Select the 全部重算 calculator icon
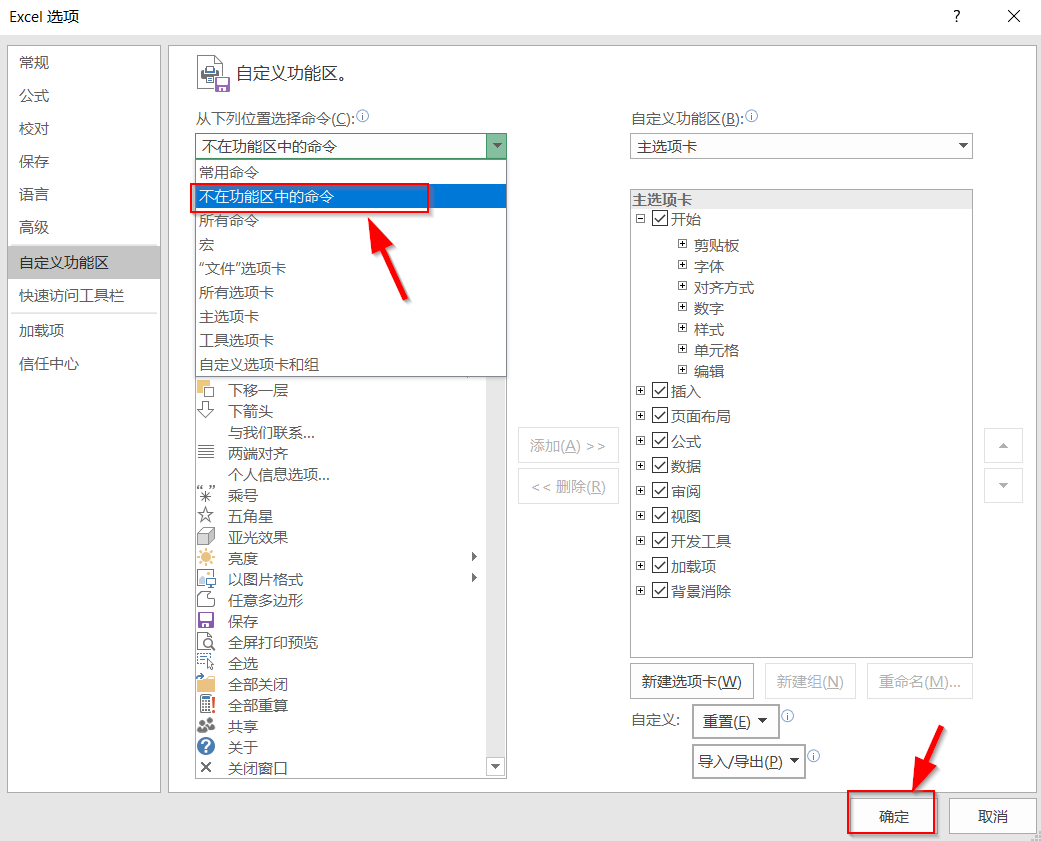 click(x=206, y=704)
